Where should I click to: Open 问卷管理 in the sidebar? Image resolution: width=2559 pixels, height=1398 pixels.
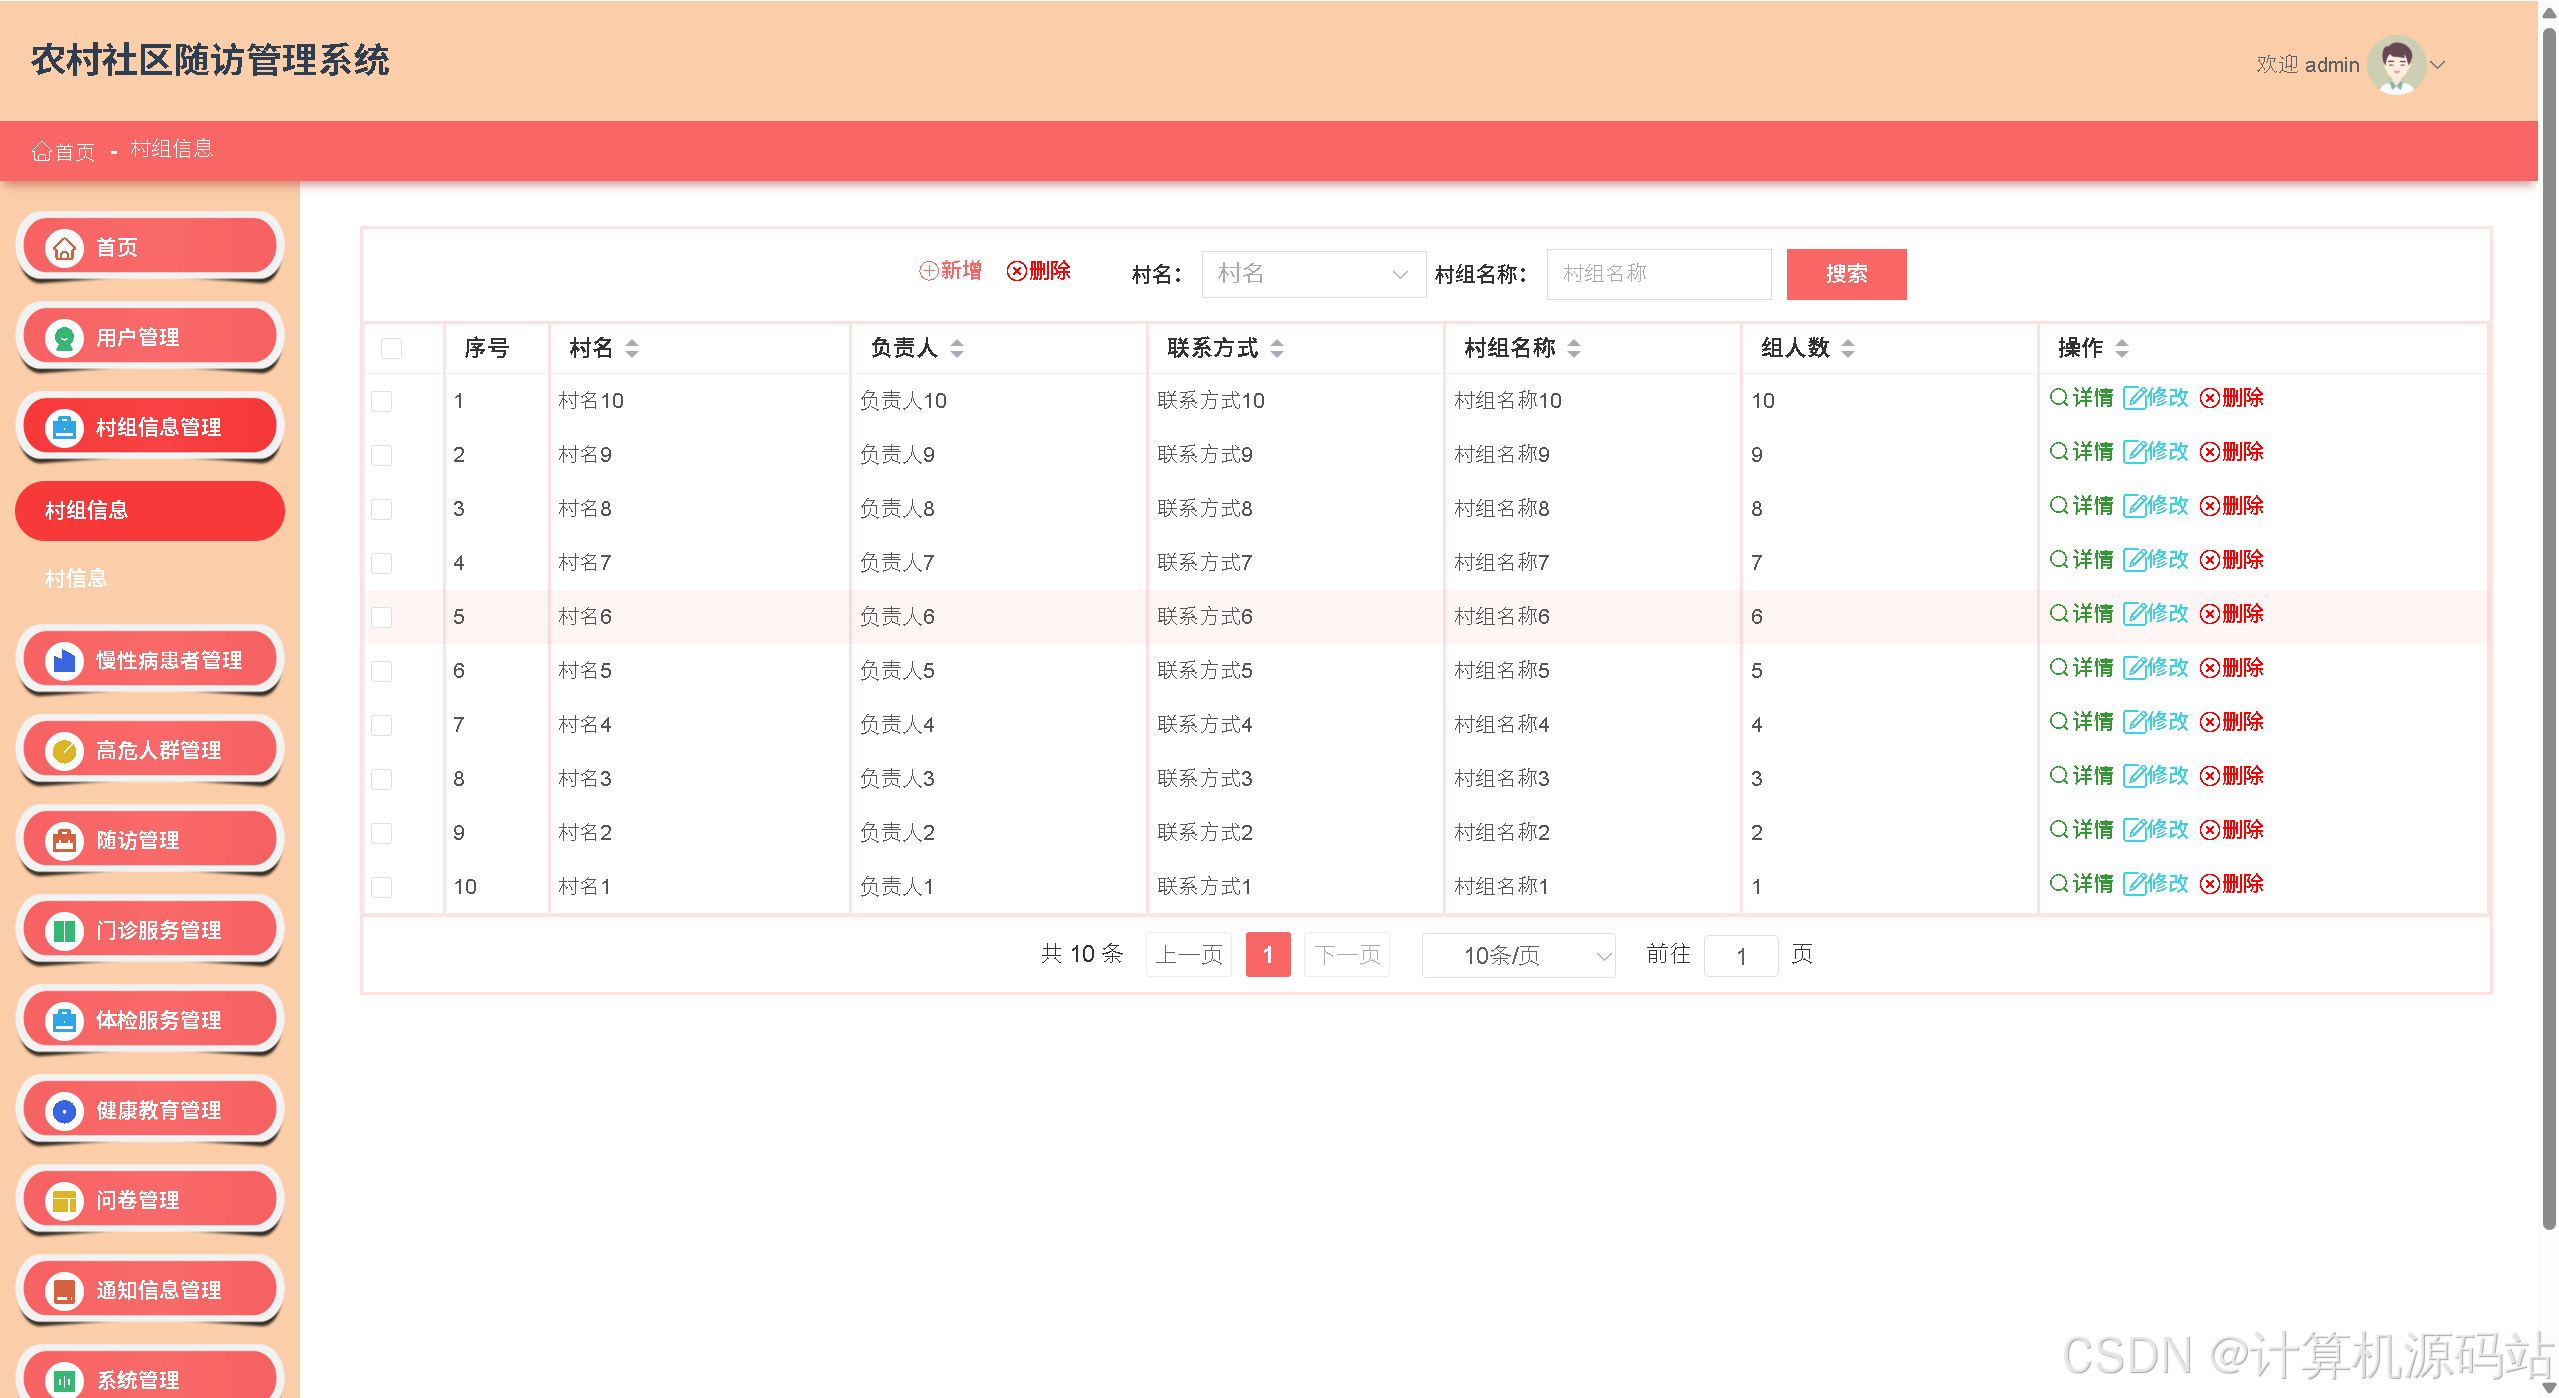click(x=150, y=1201)
